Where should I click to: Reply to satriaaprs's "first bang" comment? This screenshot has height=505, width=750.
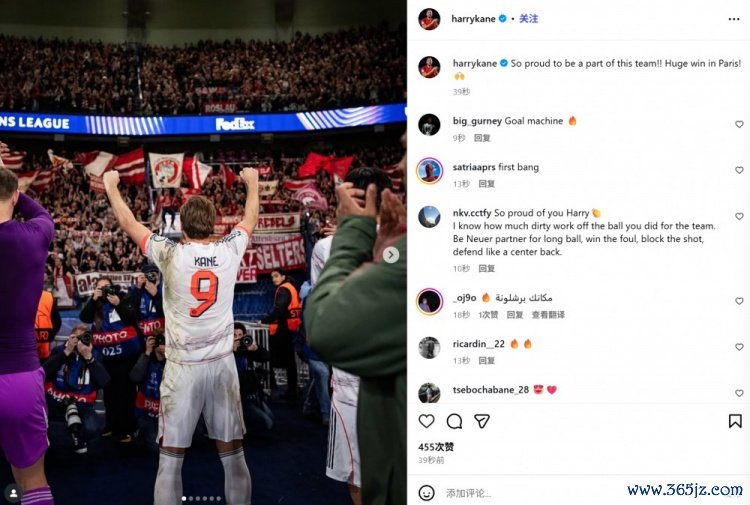tap(486, 184)
